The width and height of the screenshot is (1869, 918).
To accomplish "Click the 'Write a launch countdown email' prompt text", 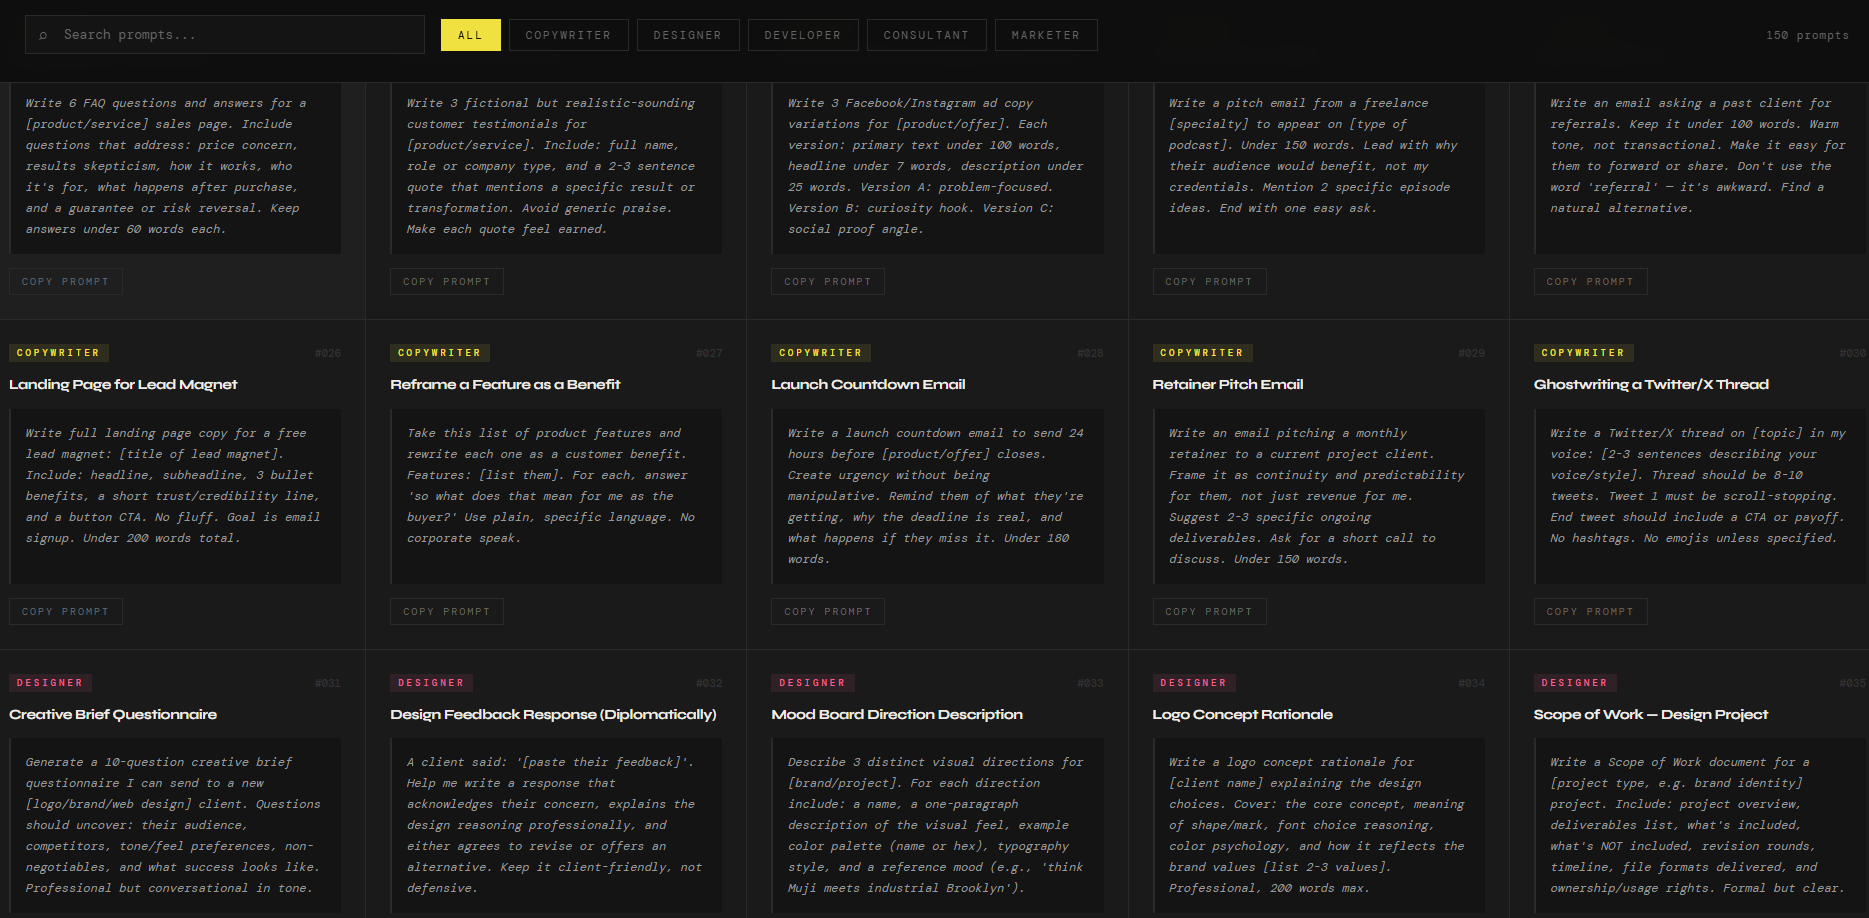I will click(x=935, y=496).
